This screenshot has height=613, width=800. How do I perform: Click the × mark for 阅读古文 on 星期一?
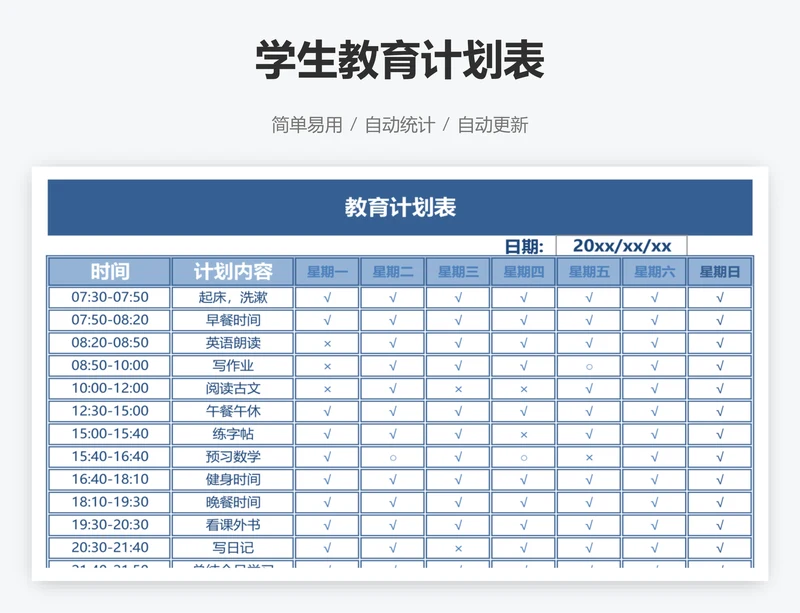point(328,389)
